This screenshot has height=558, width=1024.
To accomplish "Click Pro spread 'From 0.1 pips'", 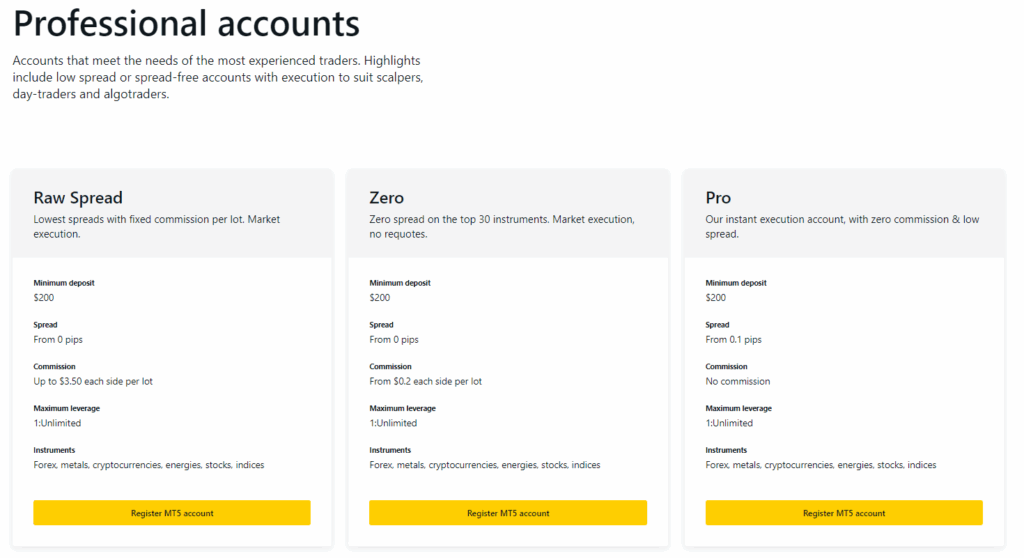I will click(733, 339).
